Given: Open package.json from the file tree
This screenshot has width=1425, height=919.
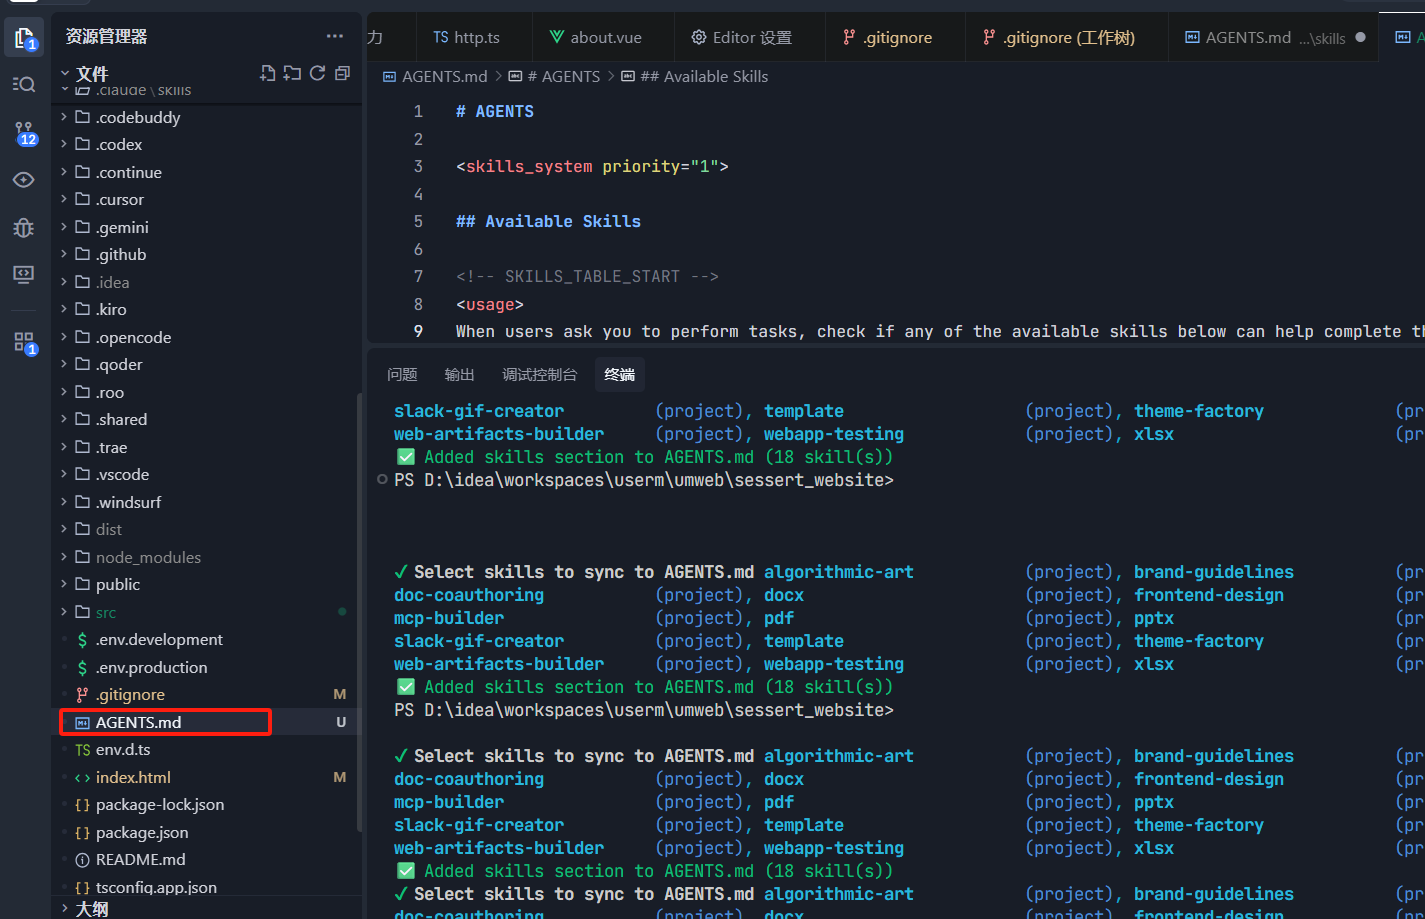Looking at the screenshot, I should point(141,832).
